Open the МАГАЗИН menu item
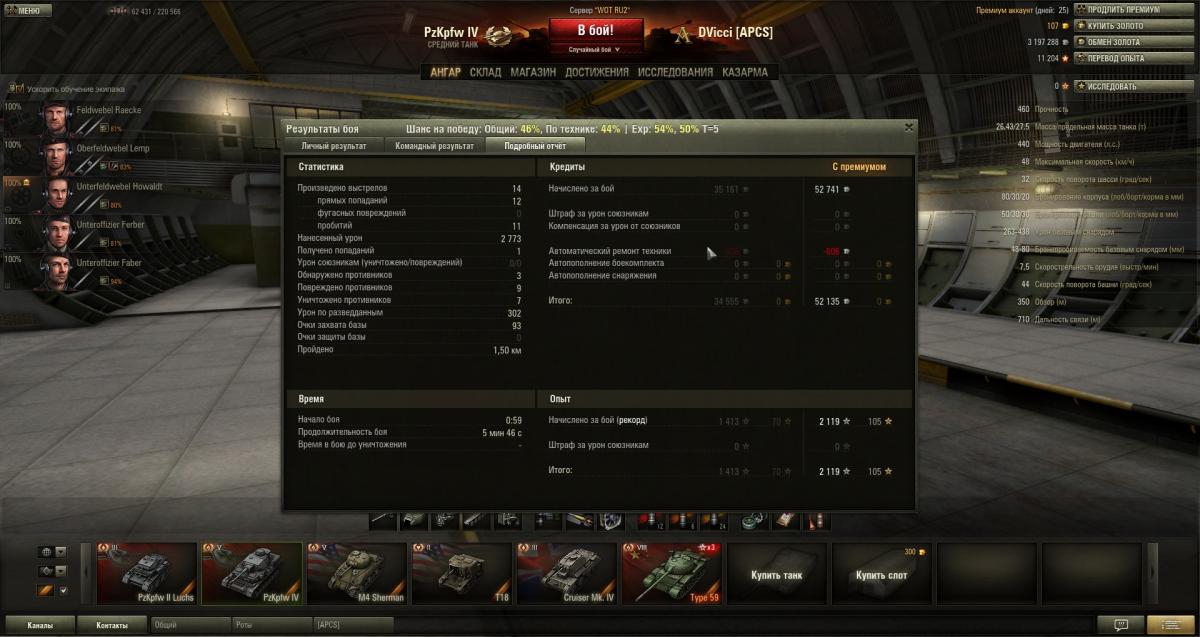Screen dimensions: 1200x637 pos(532,72)
